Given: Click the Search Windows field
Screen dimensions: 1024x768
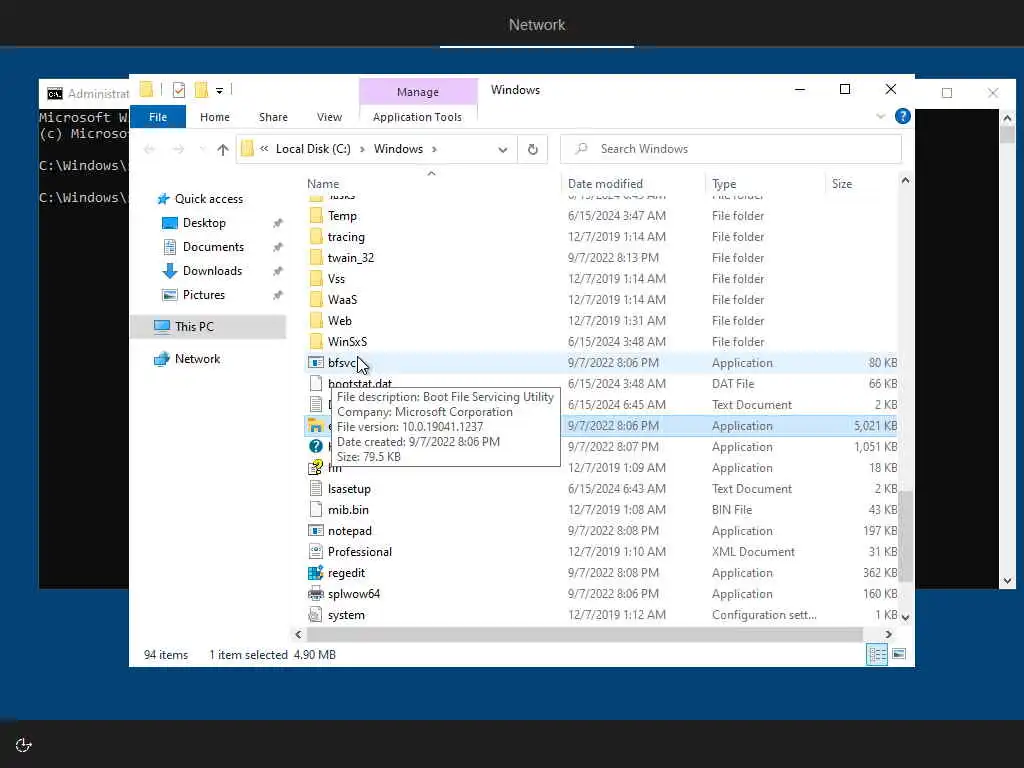Looking at the screenshot, I should 731,149.
